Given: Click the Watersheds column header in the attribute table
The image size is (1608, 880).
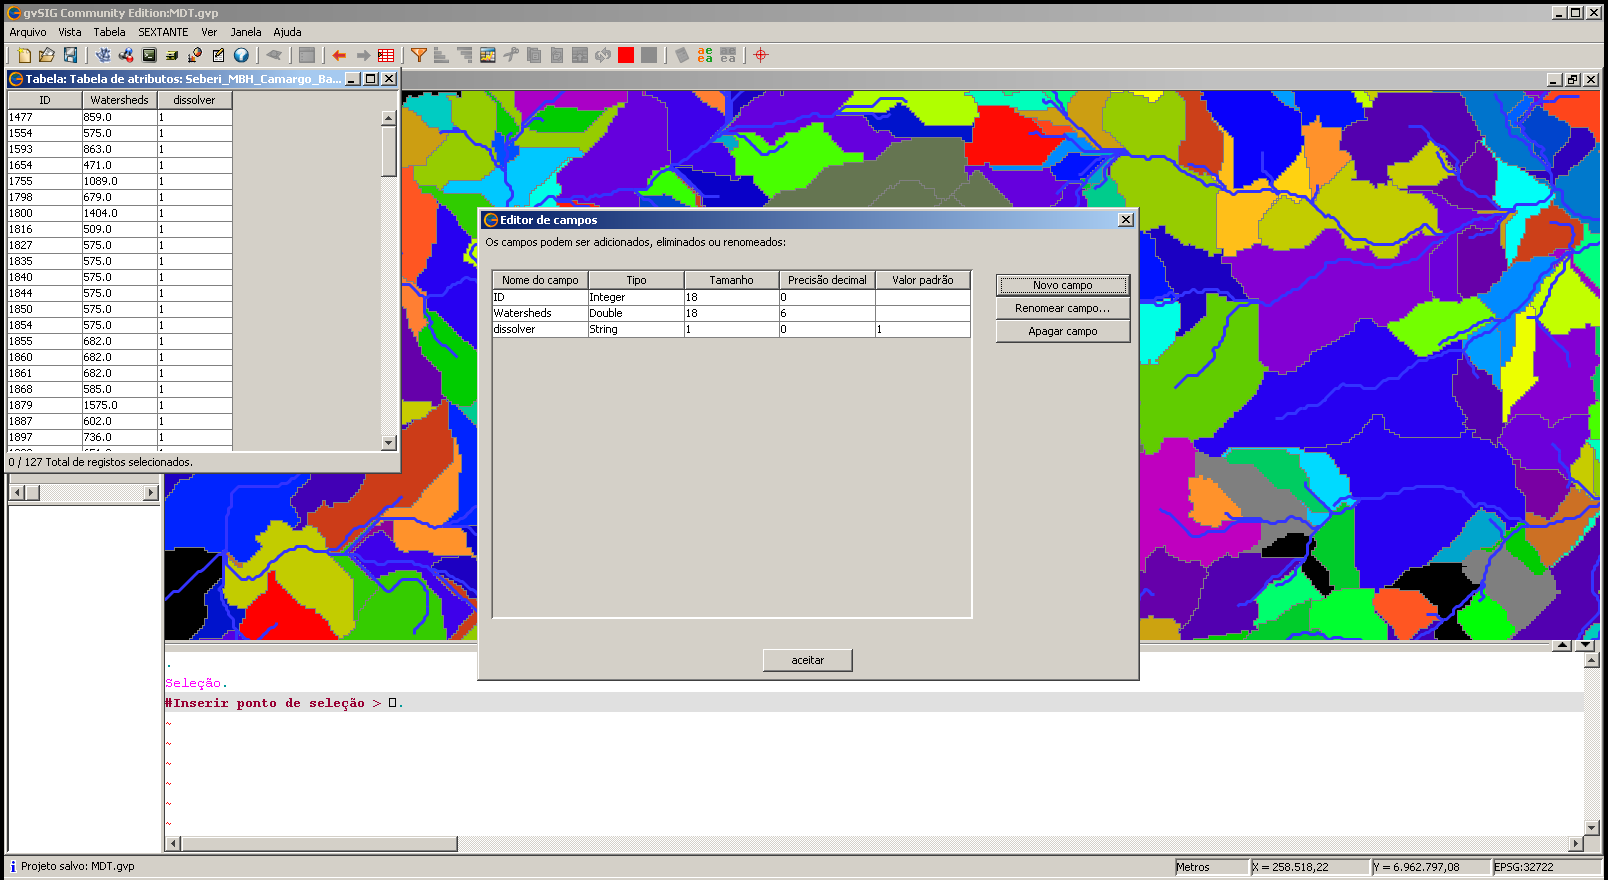Looking at the screenshot, I should (x=119, y=100).
